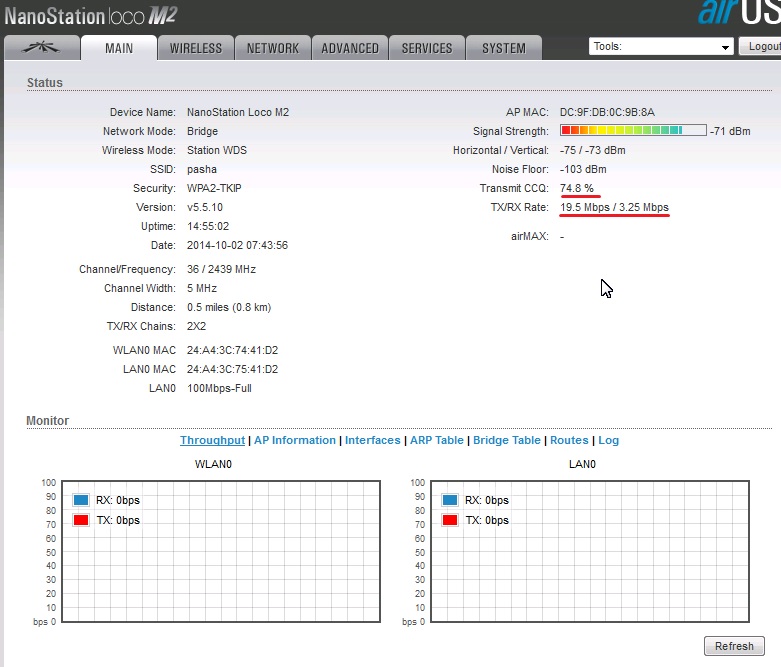Select the Date value 2014-10-02 07:43:56

tap(238, 245)
